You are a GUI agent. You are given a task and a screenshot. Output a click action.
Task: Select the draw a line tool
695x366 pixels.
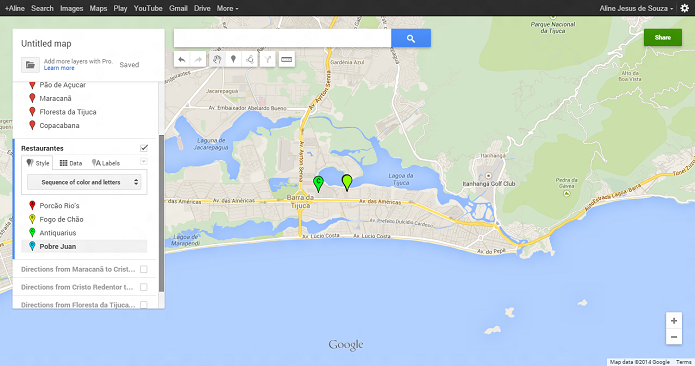tap(250, 59)
